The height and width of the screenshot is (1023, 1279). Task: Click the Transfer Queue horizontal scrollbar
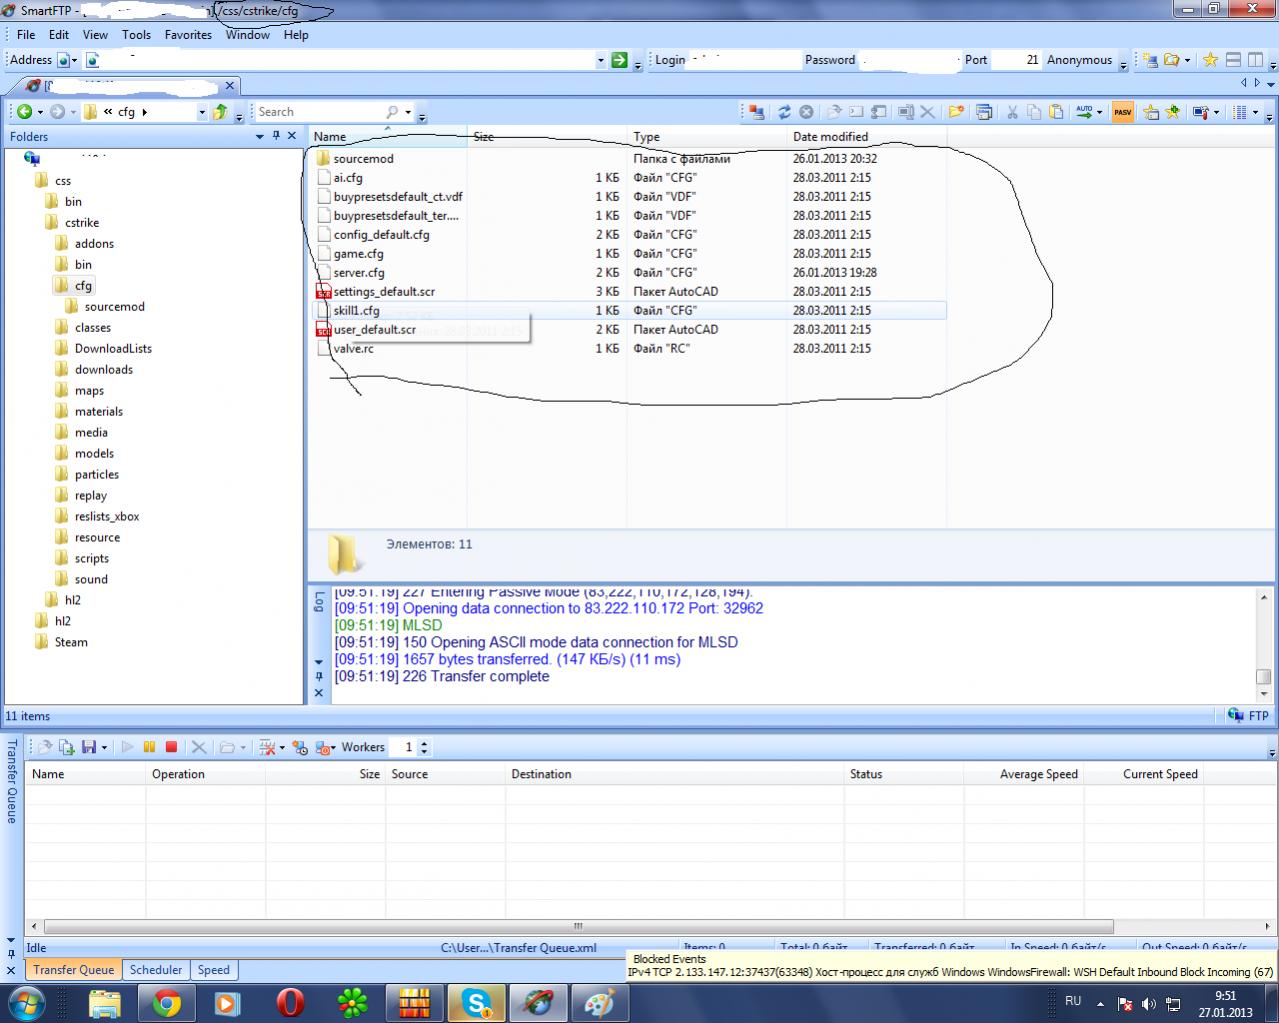578,927
